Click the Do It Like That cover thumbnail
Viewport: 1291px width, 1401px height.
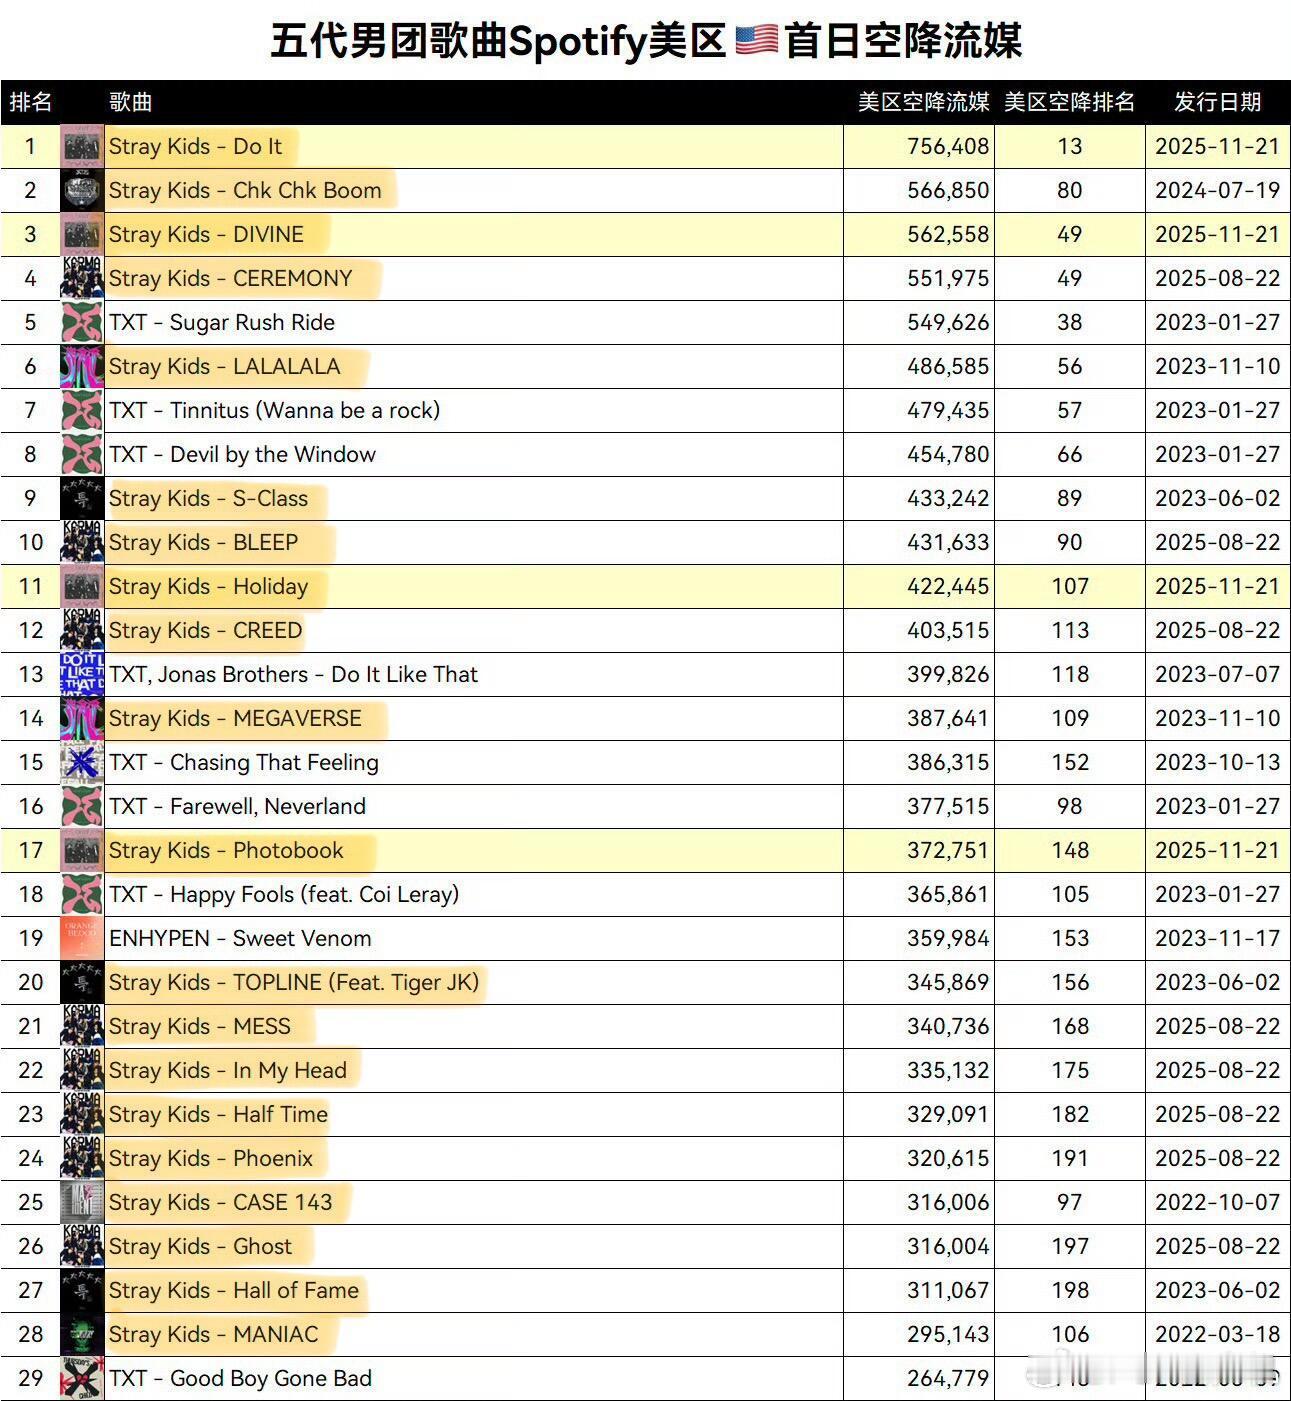pos(82,674)
